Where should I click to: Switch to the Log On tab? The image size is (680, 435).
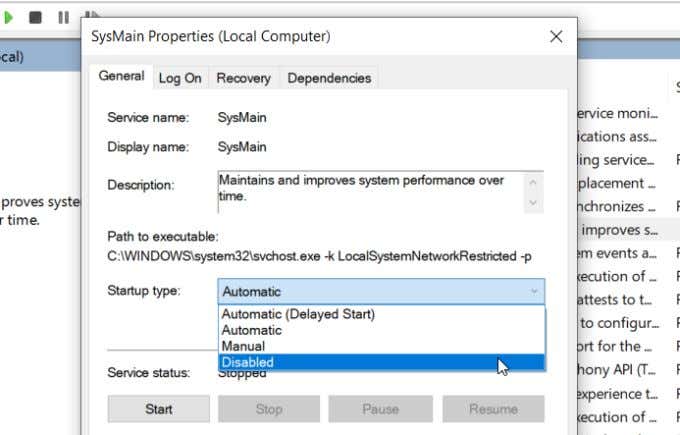pyautogui.click(x=180, y=77)
